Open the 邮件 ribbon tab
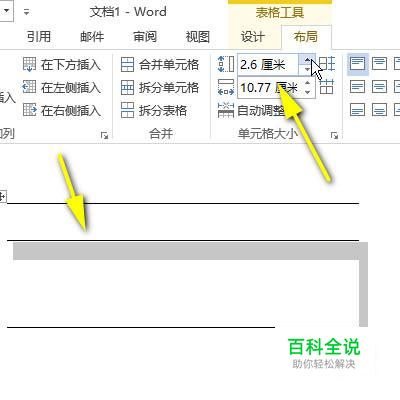The width and height of the screenshot is (400, 400). click(92, 36)
